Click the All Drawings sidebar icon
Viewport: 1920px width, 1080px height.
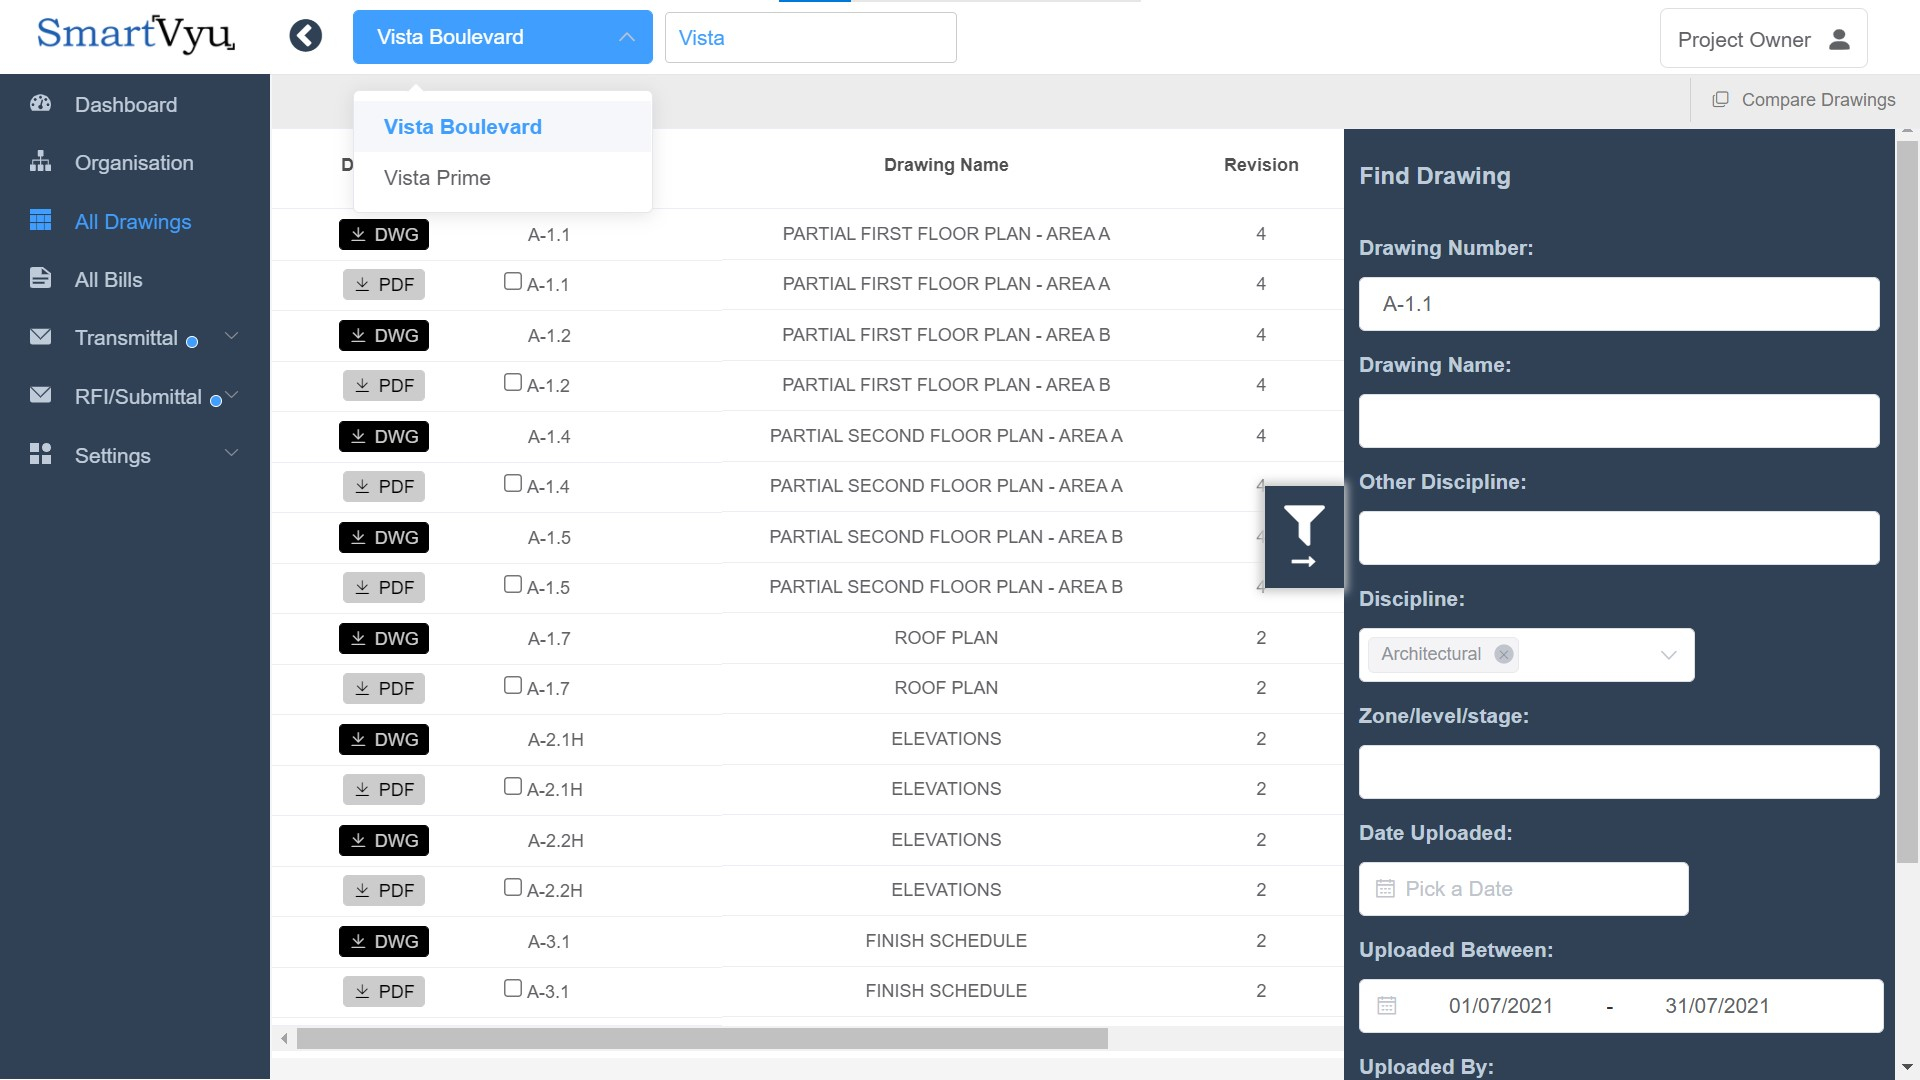click(x=41, y=220)
